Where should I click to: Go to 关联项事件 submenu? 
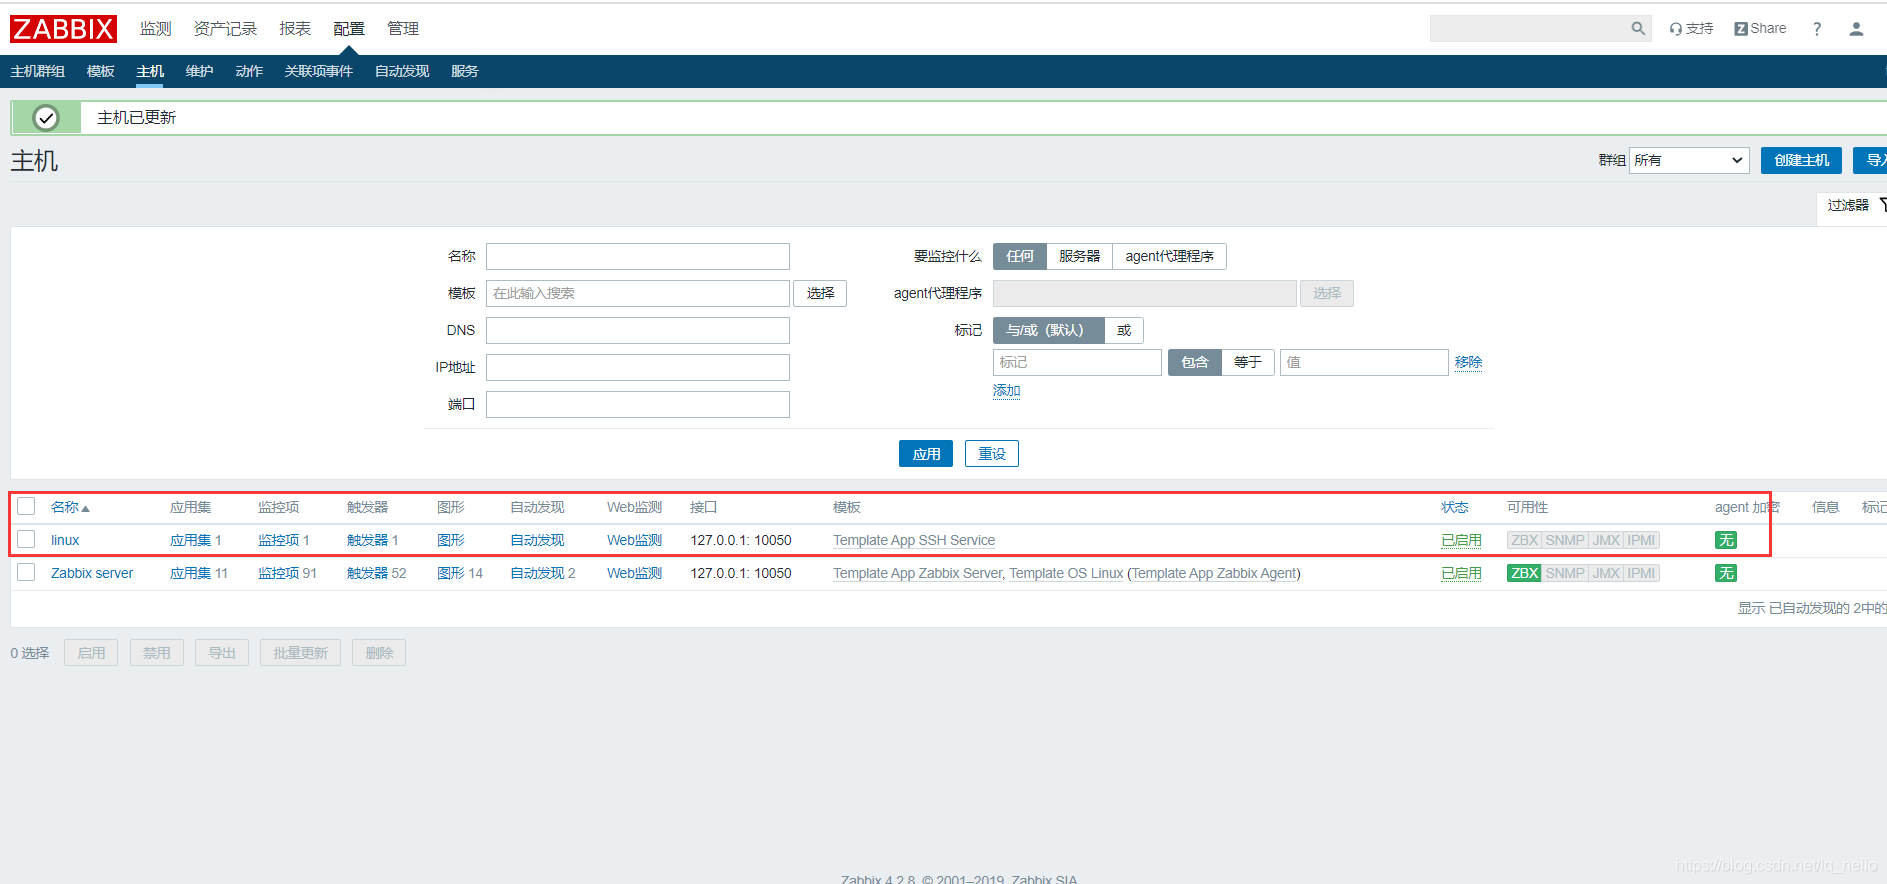[x=319, y=71]
